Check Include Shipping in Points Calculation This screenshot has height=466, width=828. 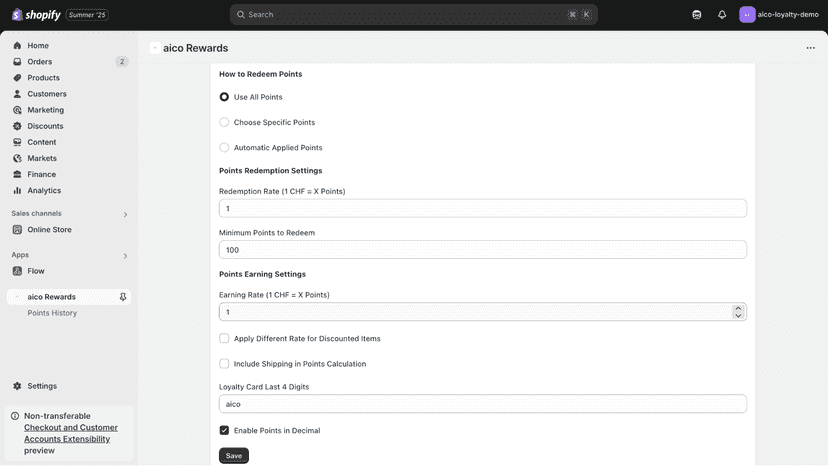(224, 364)
